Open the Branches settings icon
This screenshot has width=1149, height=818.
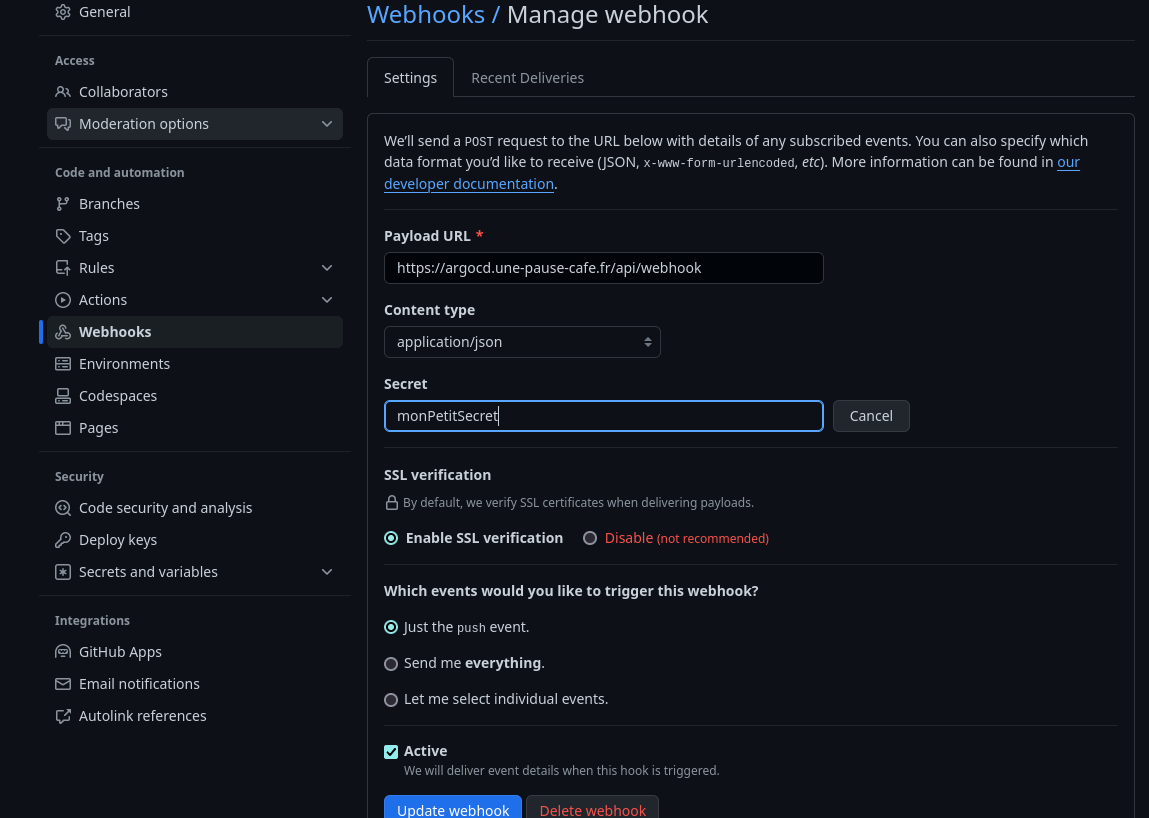pyautogui.click(x=61, y=203)
